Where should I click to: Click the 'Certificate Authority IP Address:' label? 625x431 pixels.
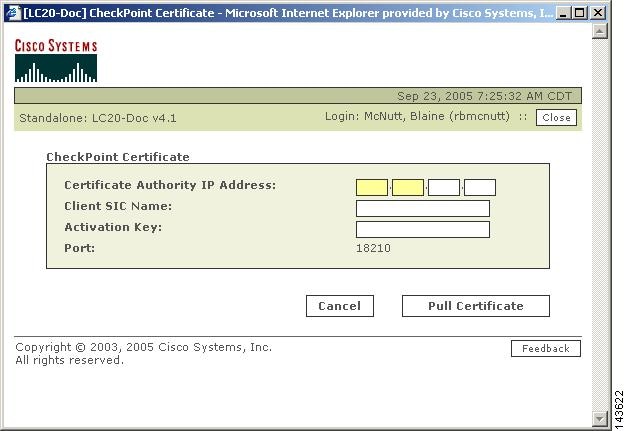click(170, 185)
